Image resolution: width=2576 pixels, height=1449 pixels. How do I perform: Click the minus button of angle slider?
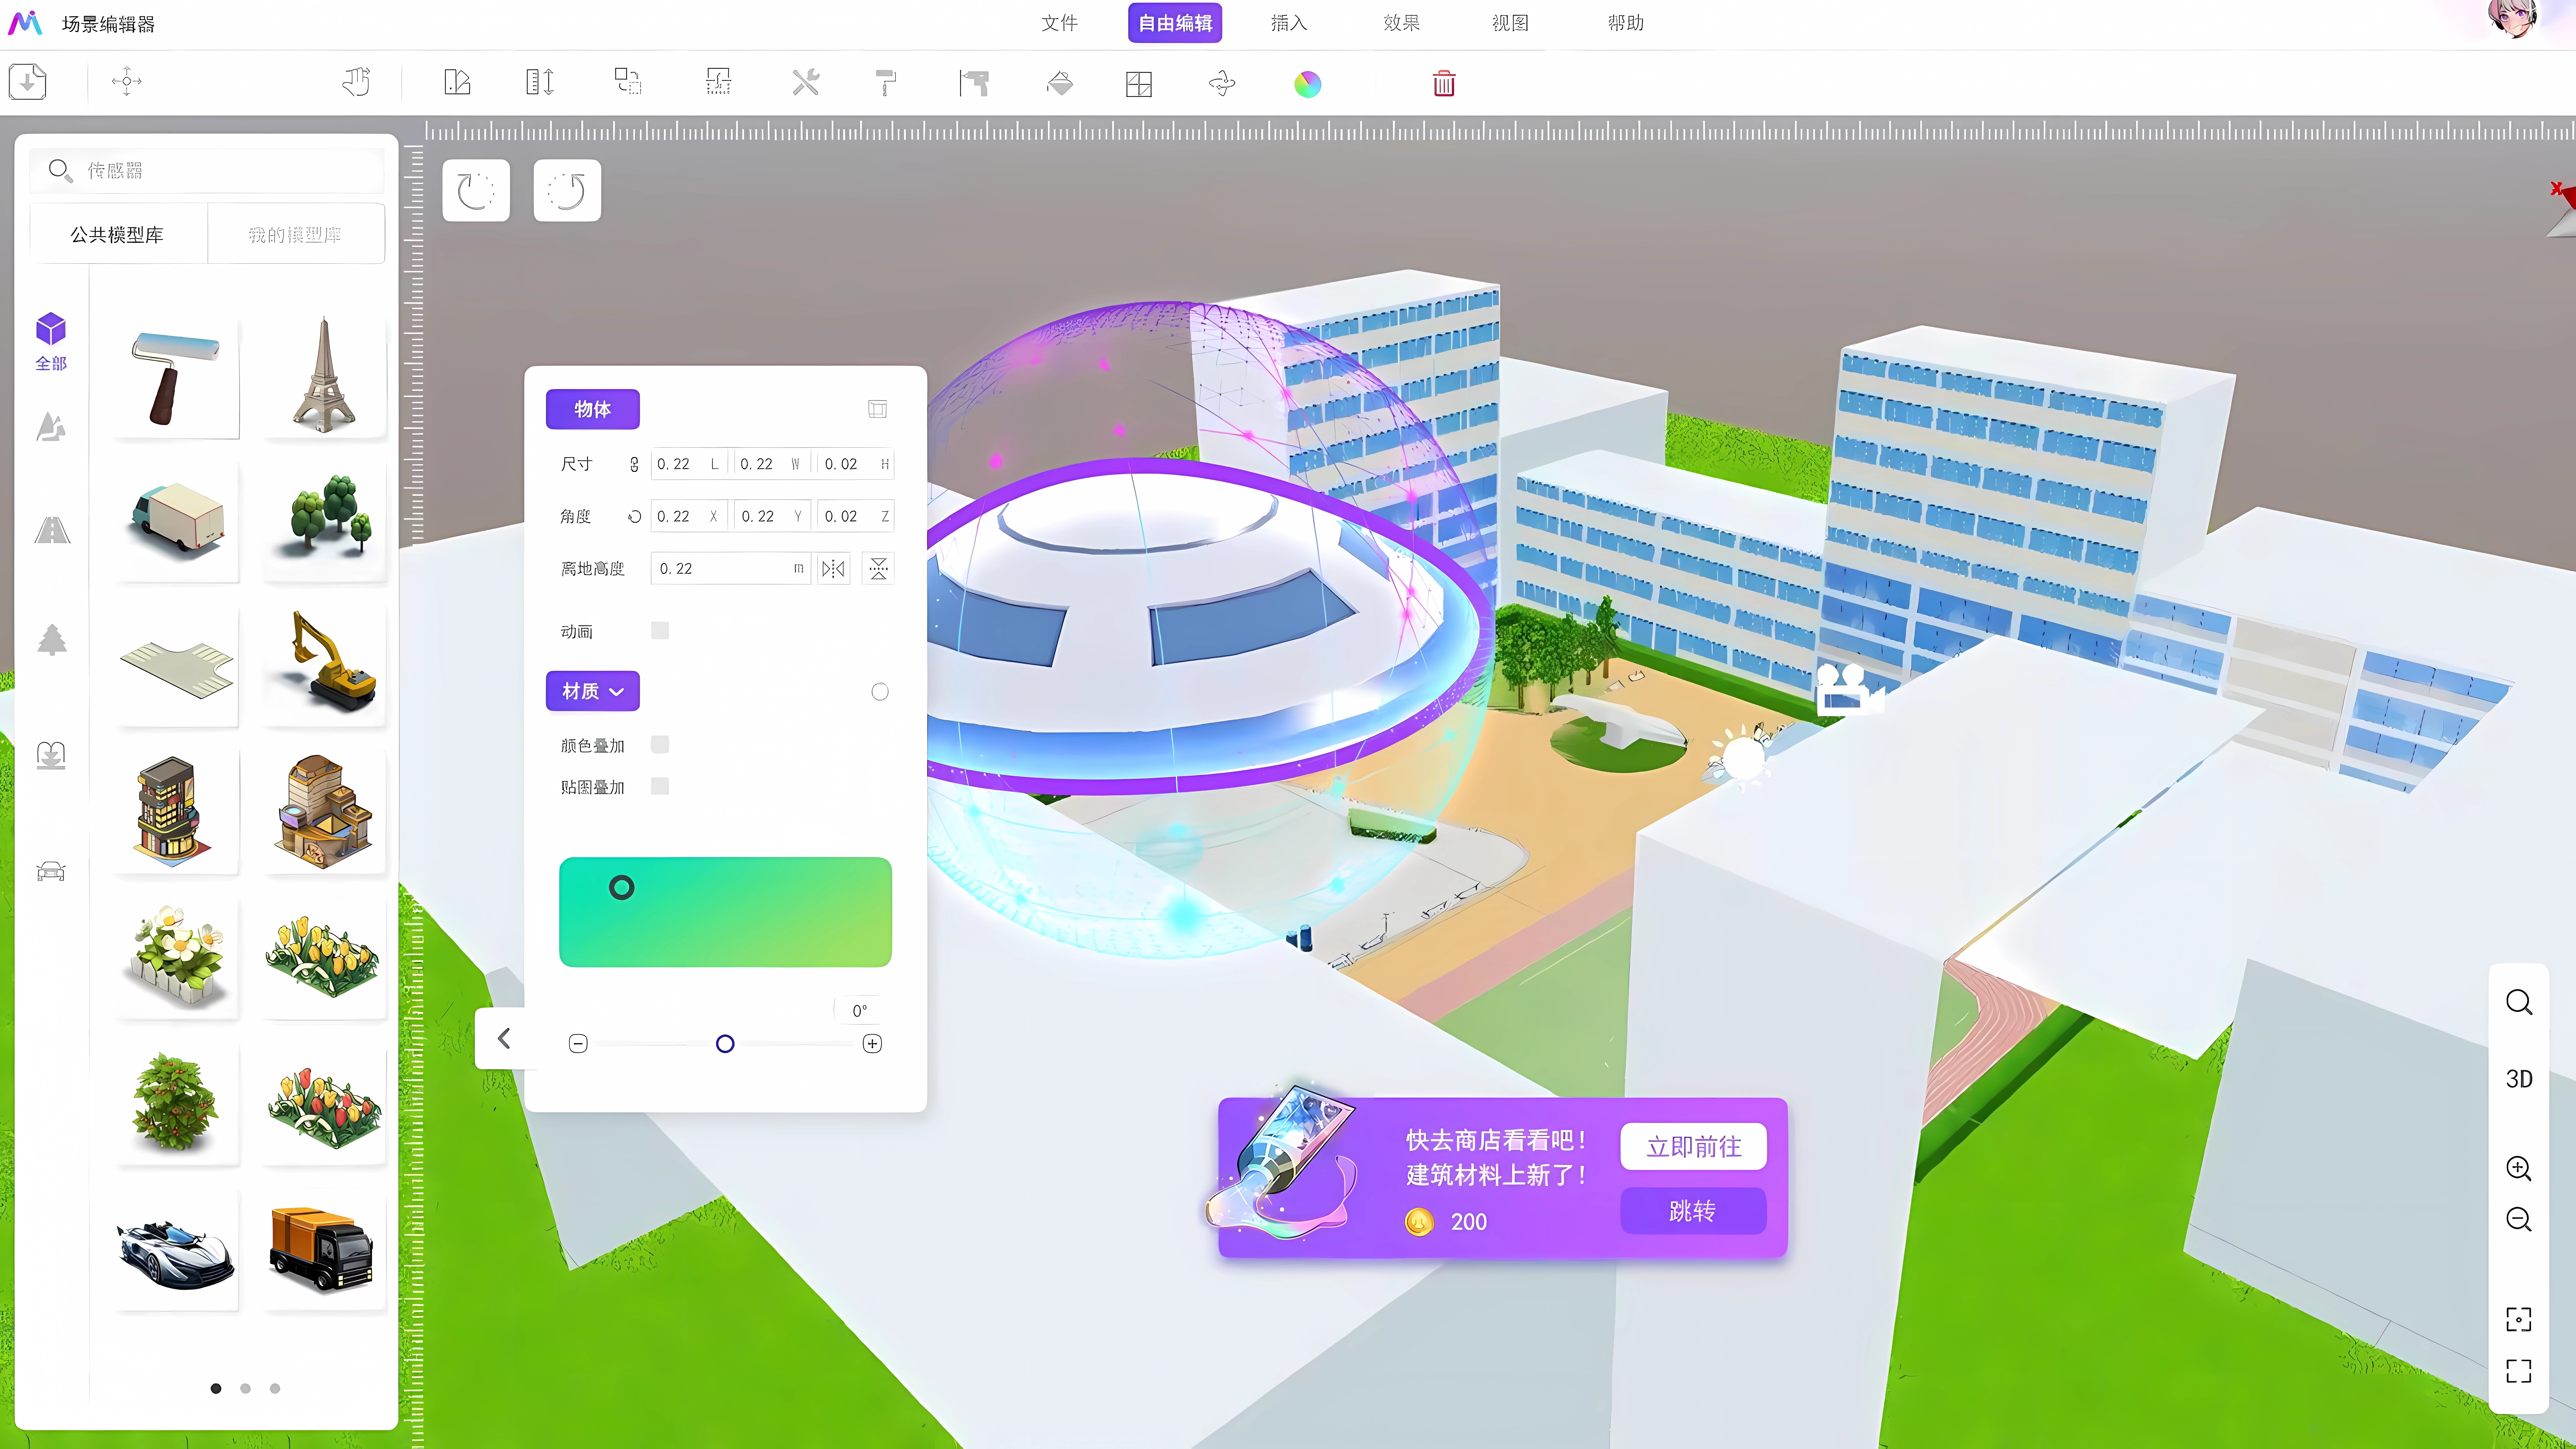coord(578,1044)
